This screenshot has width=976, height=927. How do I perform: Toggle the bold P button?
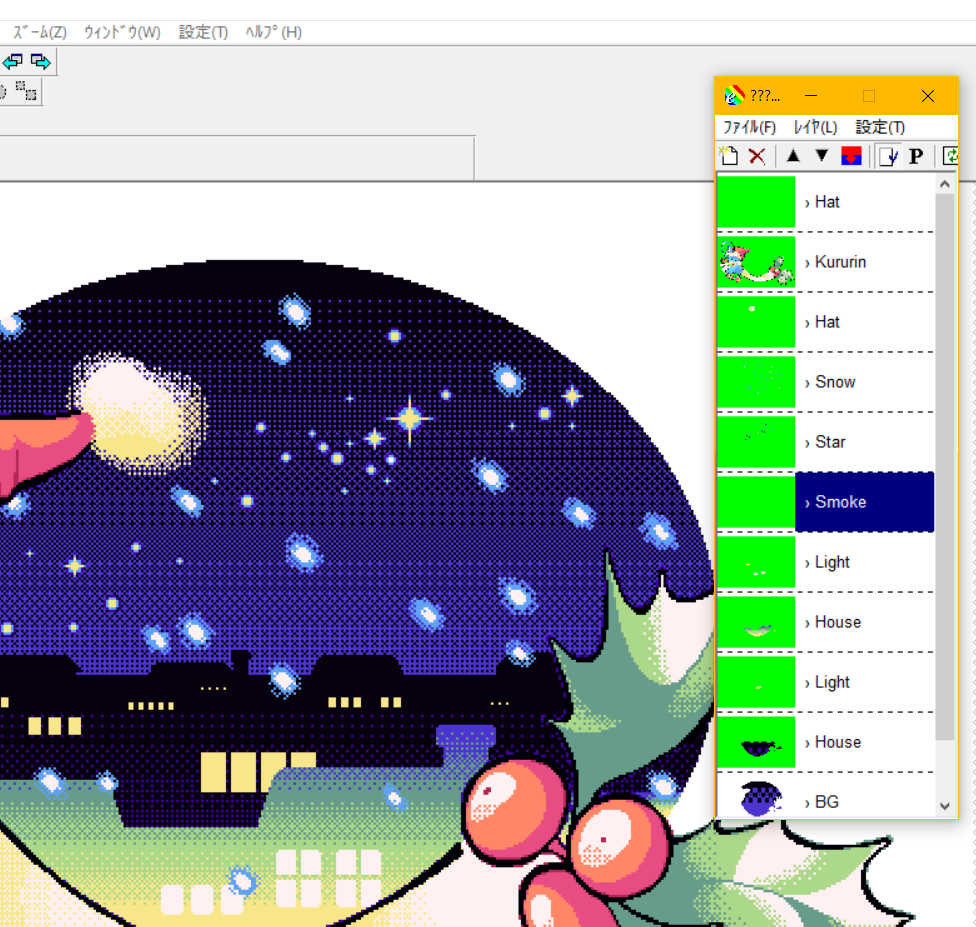916,156
